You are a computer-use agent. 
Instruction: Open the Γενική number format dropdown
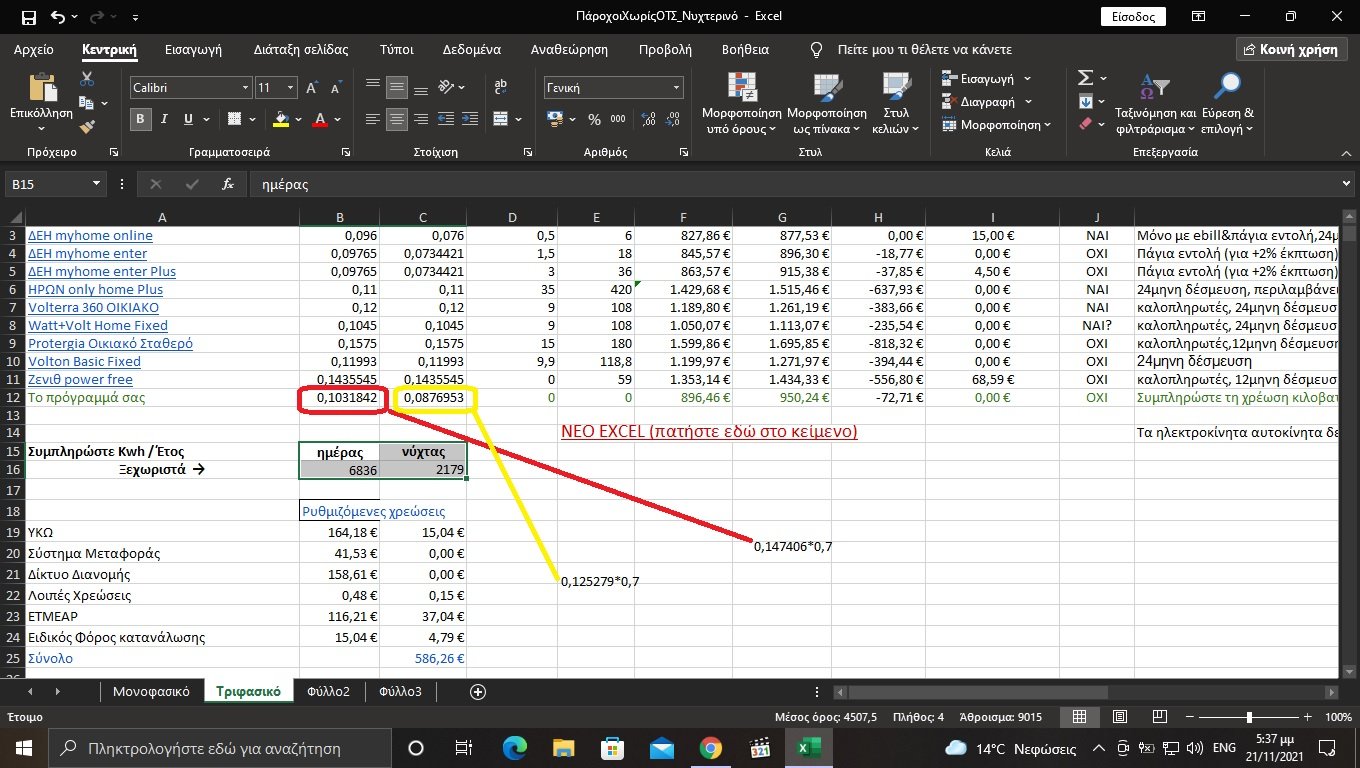(x=676, y=88)
